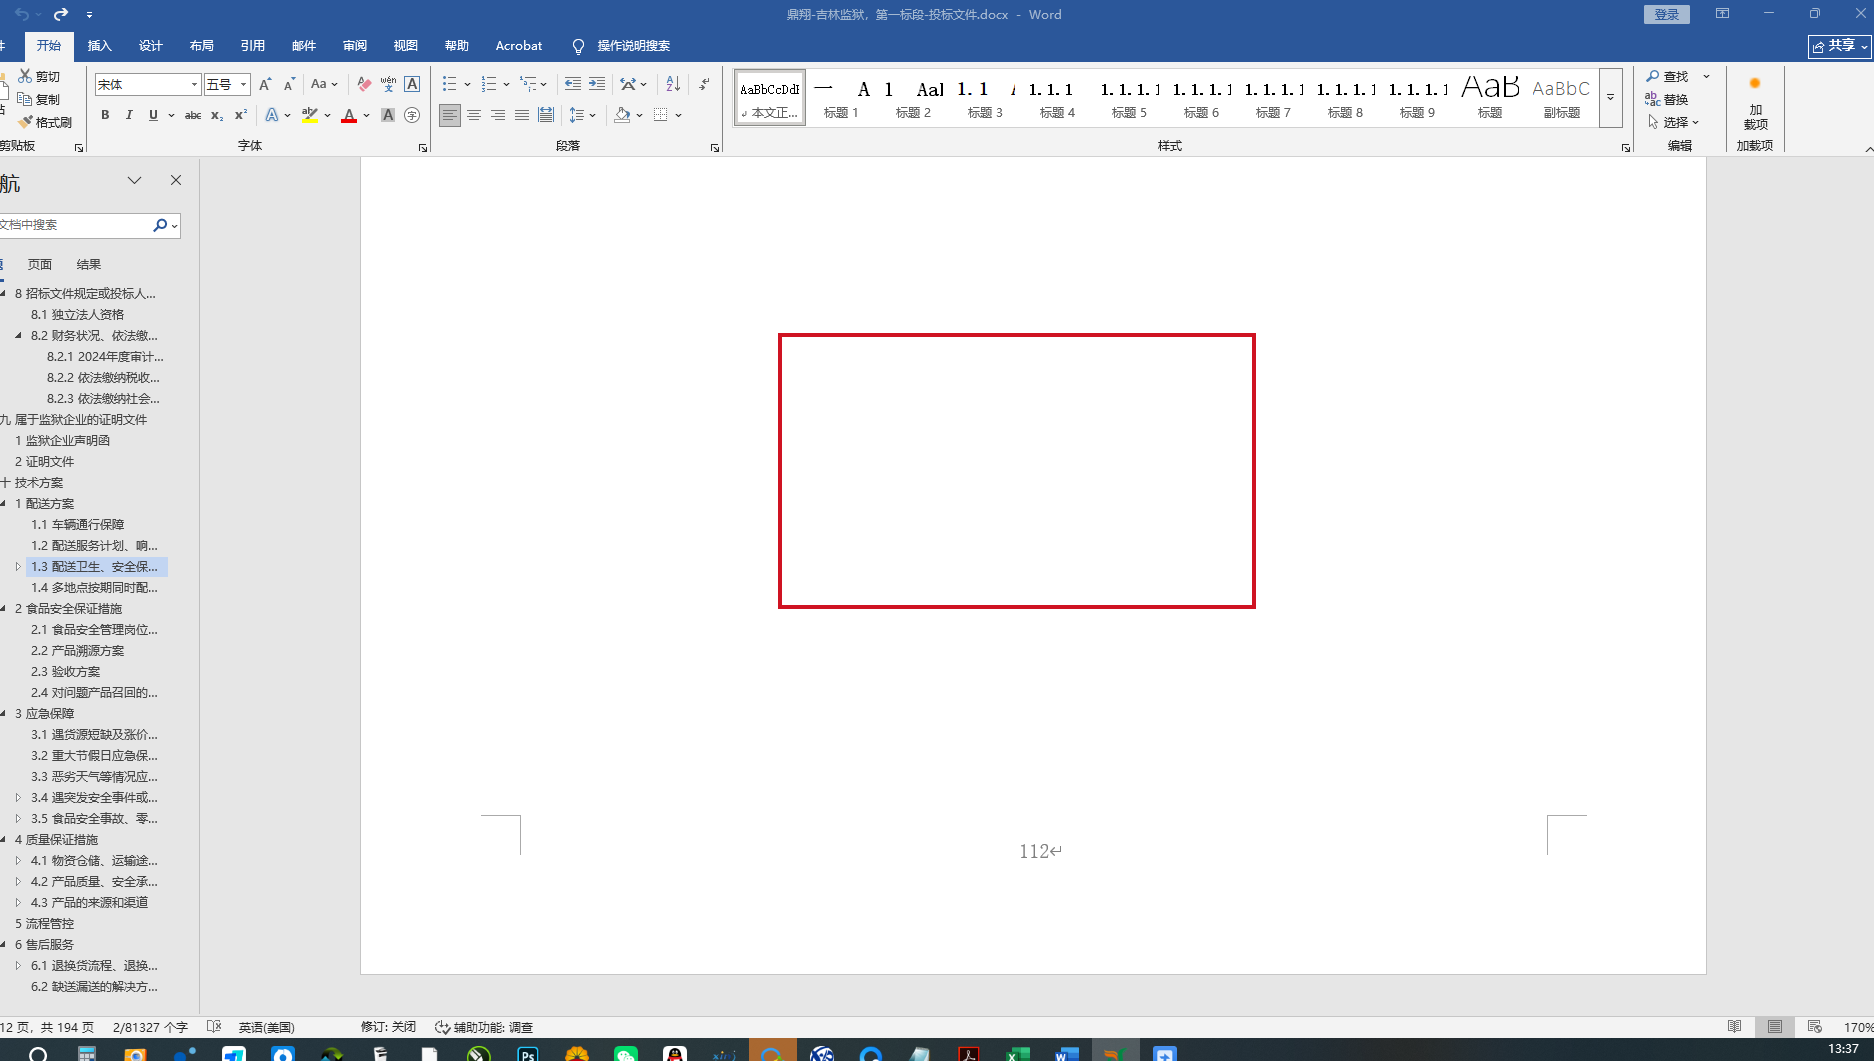The height and width of the screenshot is (1061, 1874).
Task: Switch to web layout view in status bar
Action: tap(1815, 1027)
